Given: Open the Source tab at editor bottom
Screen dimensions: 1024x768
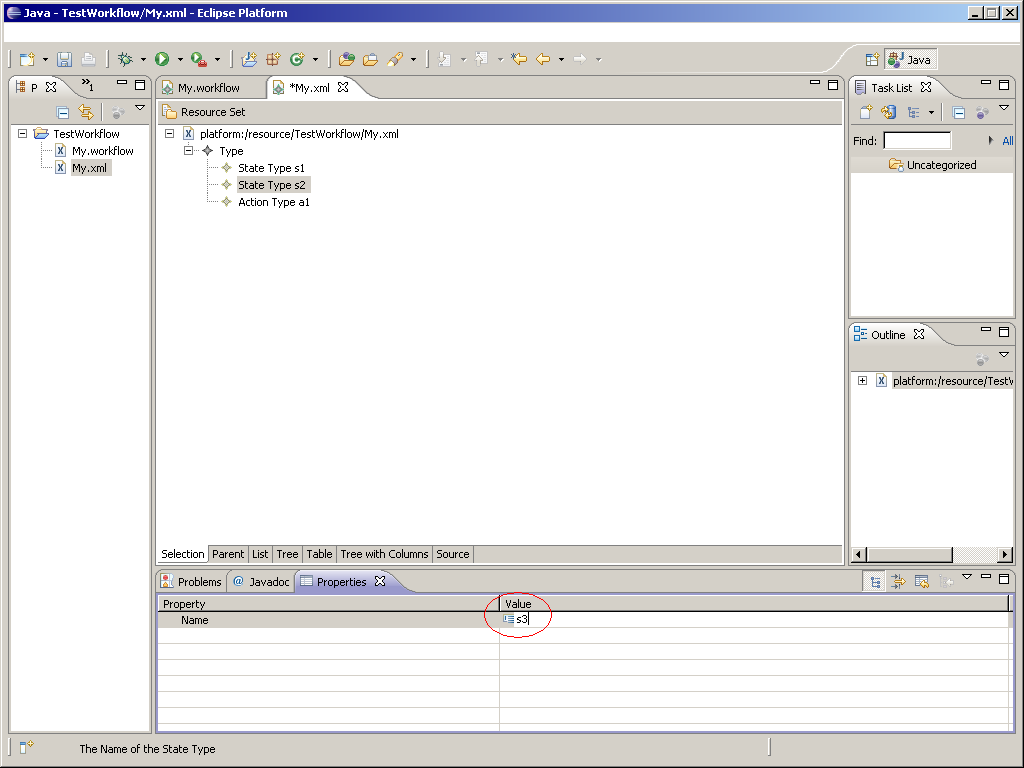Looking at the screenshot, I should tap(452, 554).
